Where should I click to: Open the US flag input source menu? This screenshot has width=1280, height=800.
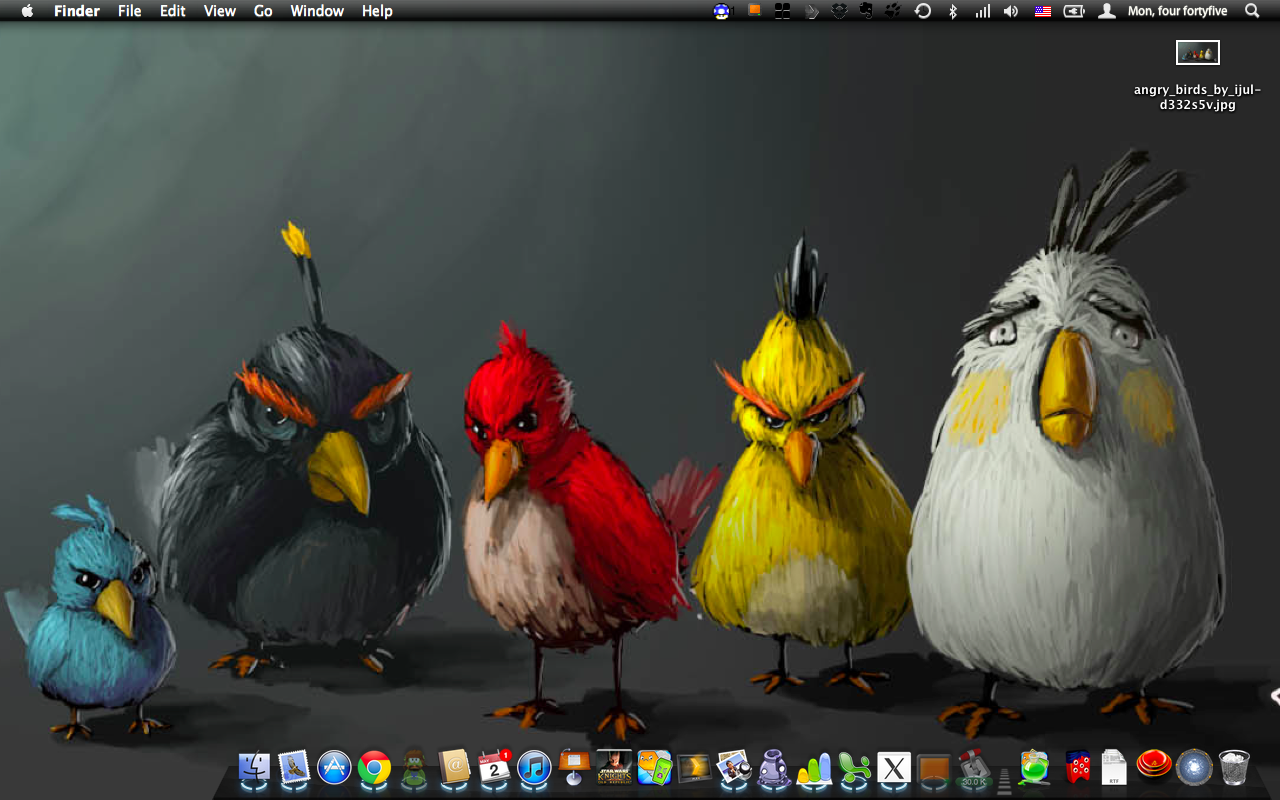point(1043,11)
